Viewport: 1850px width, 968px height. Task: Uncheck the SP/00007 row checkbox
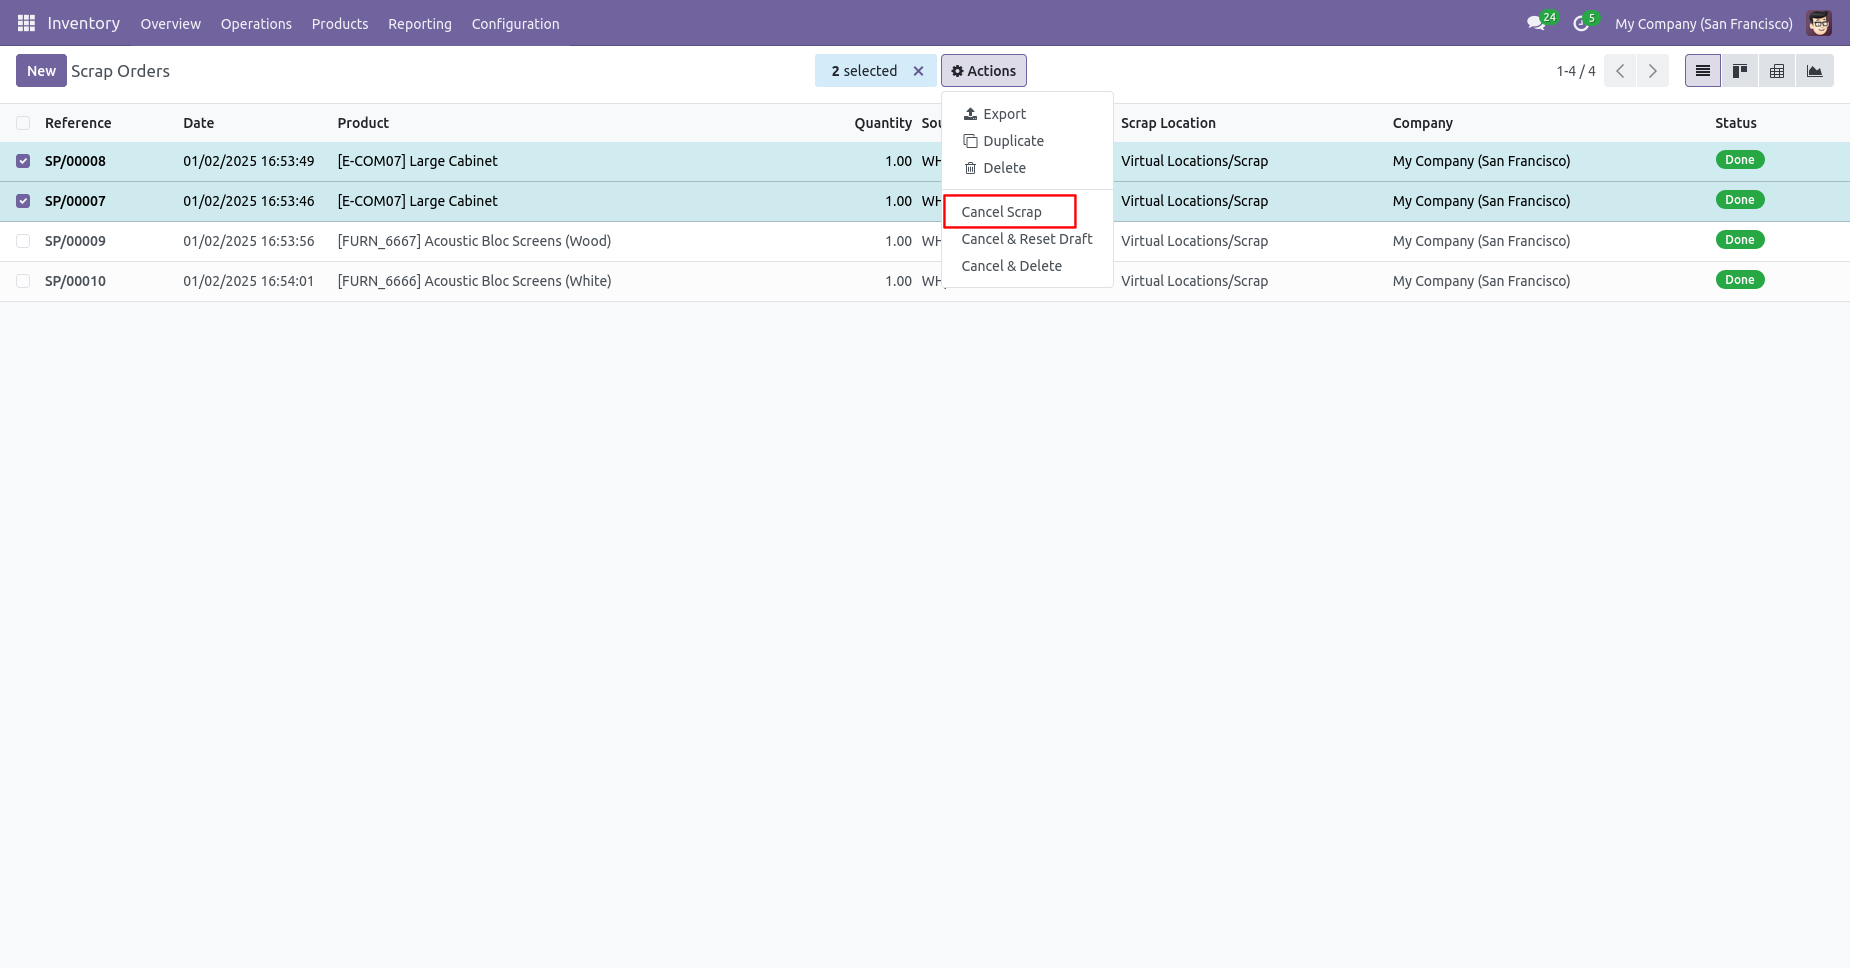(x=23, y=201)
